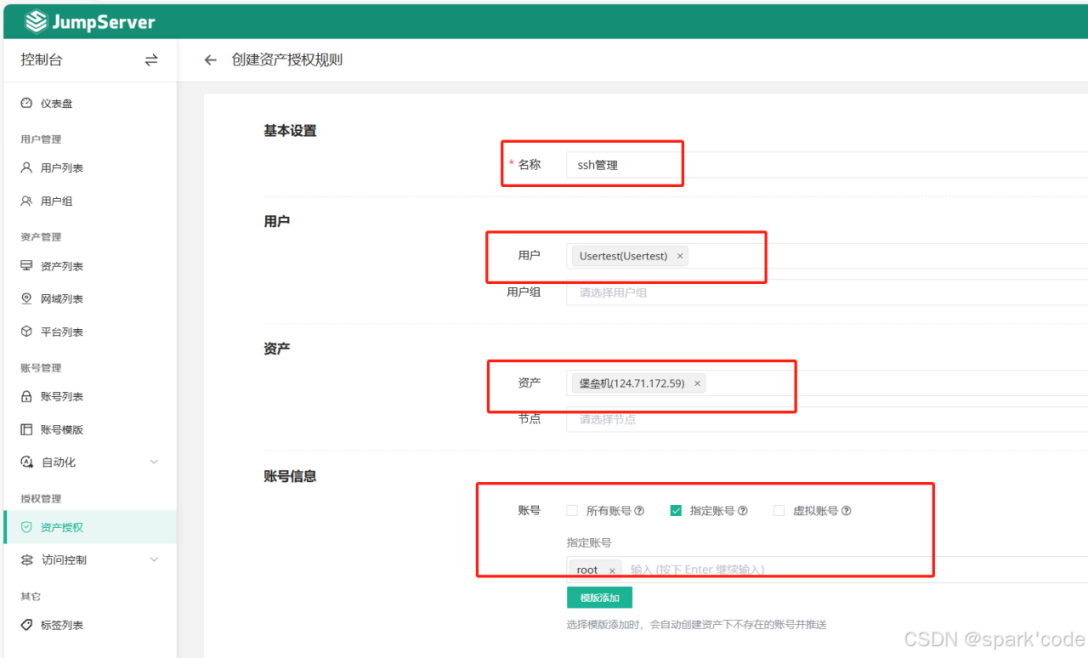This screenshot has height=658, width=1088.
Task: Click the 模版添加 button
Action: coord(600,598)
